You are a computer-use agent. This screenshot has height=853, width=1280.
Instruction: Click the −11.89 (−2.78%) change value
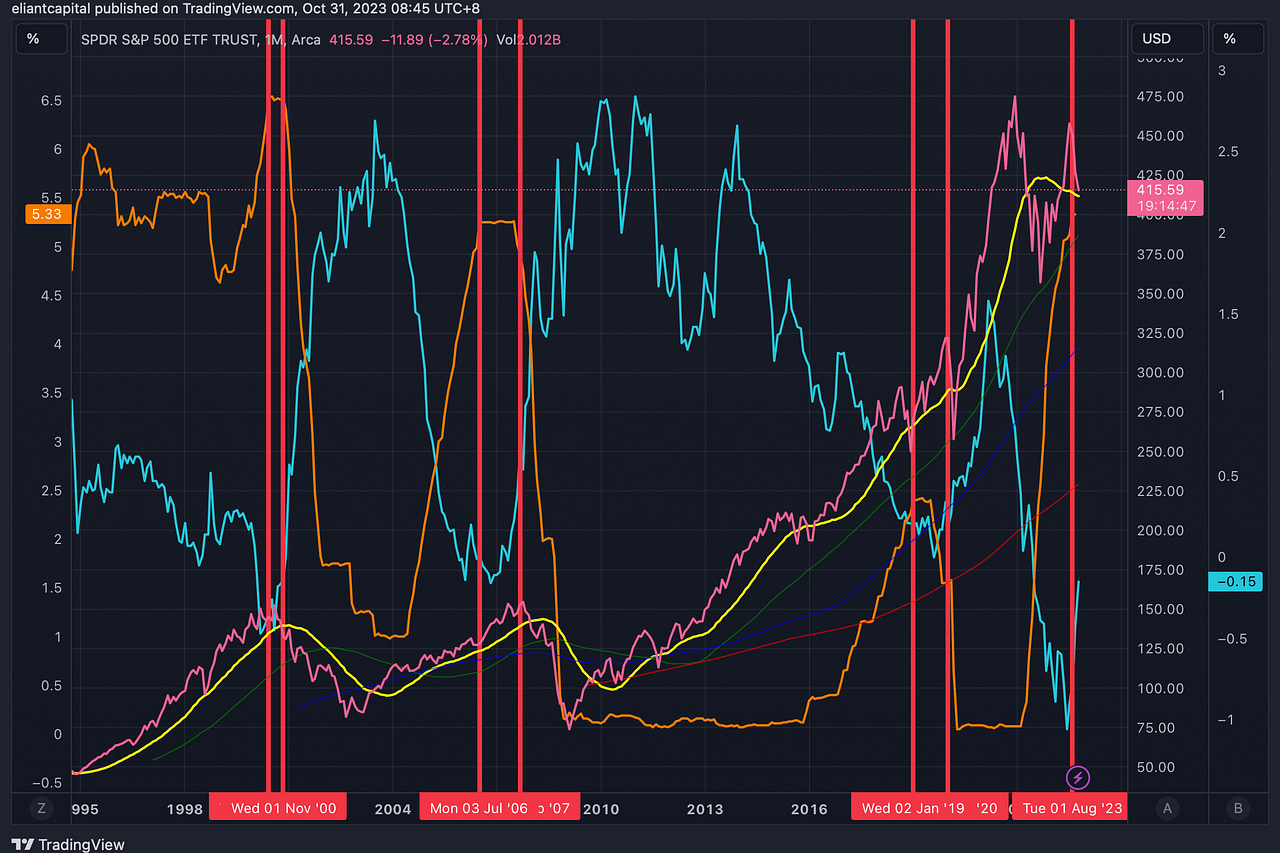pos(433,40)
